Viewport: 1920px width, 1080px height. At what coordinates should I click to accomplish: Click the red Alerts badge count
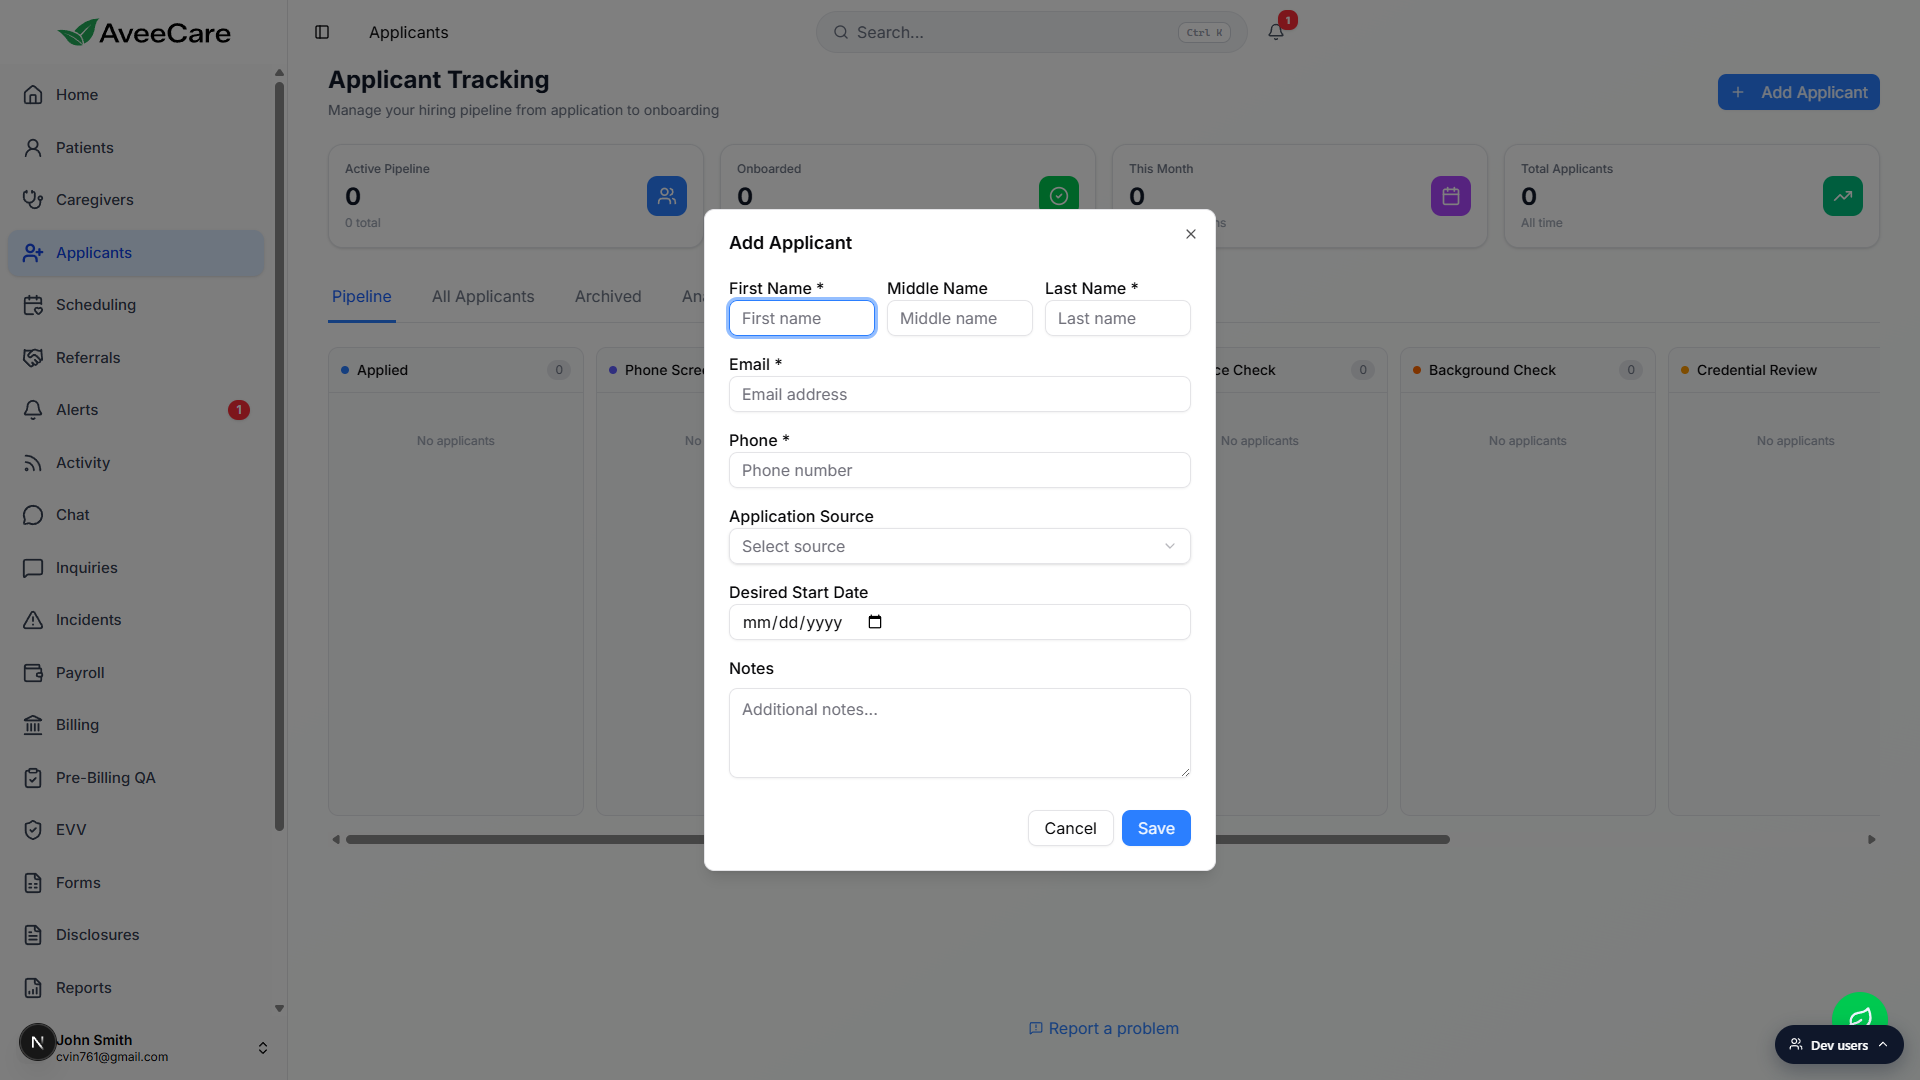point(239,410)
